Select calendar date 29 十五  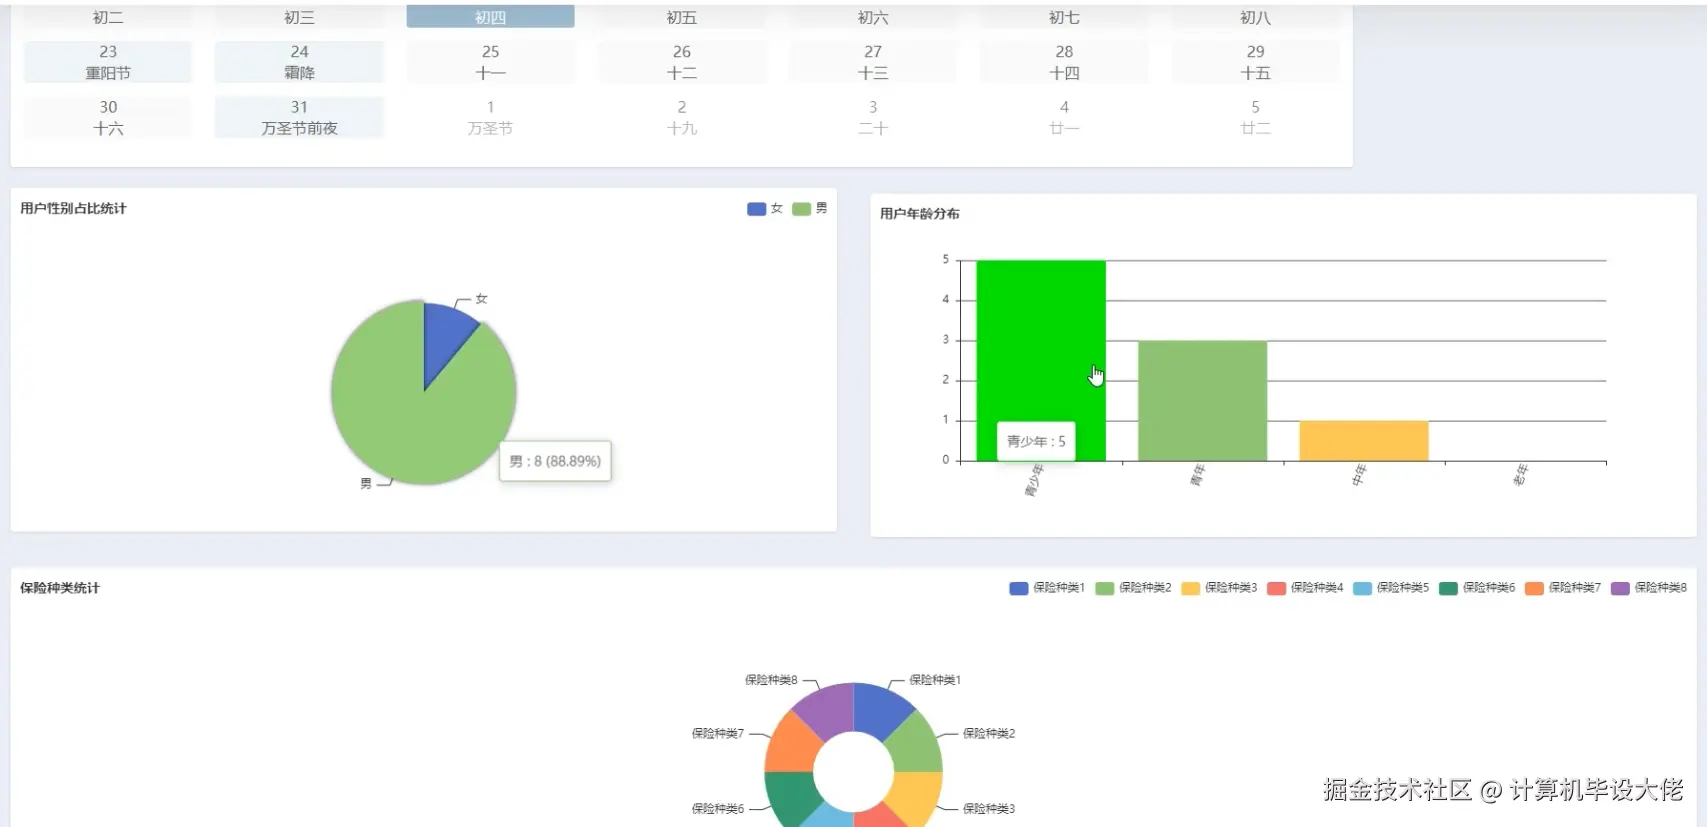click(1256, 62)
